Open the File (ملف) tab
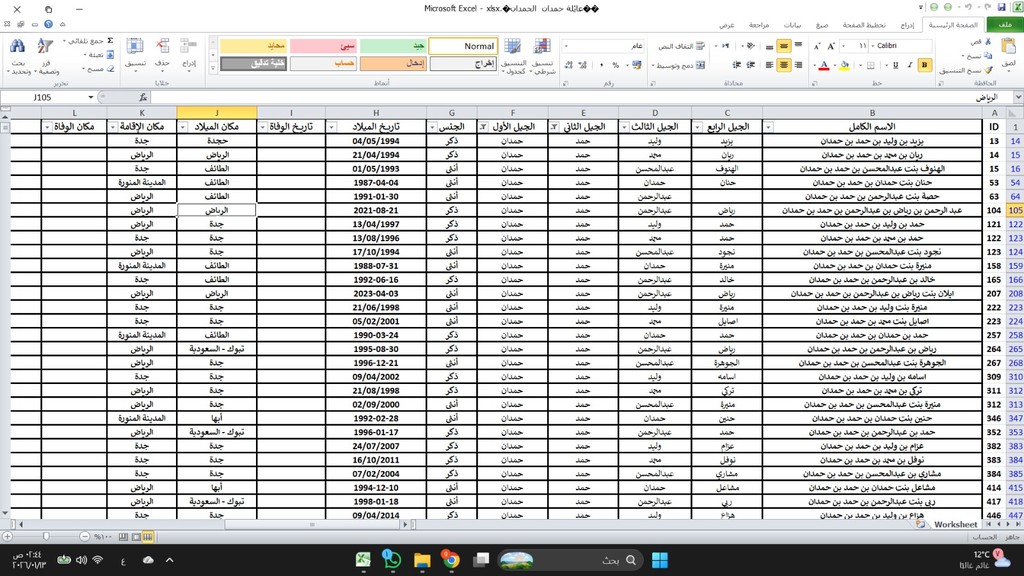 (1004, 25)
